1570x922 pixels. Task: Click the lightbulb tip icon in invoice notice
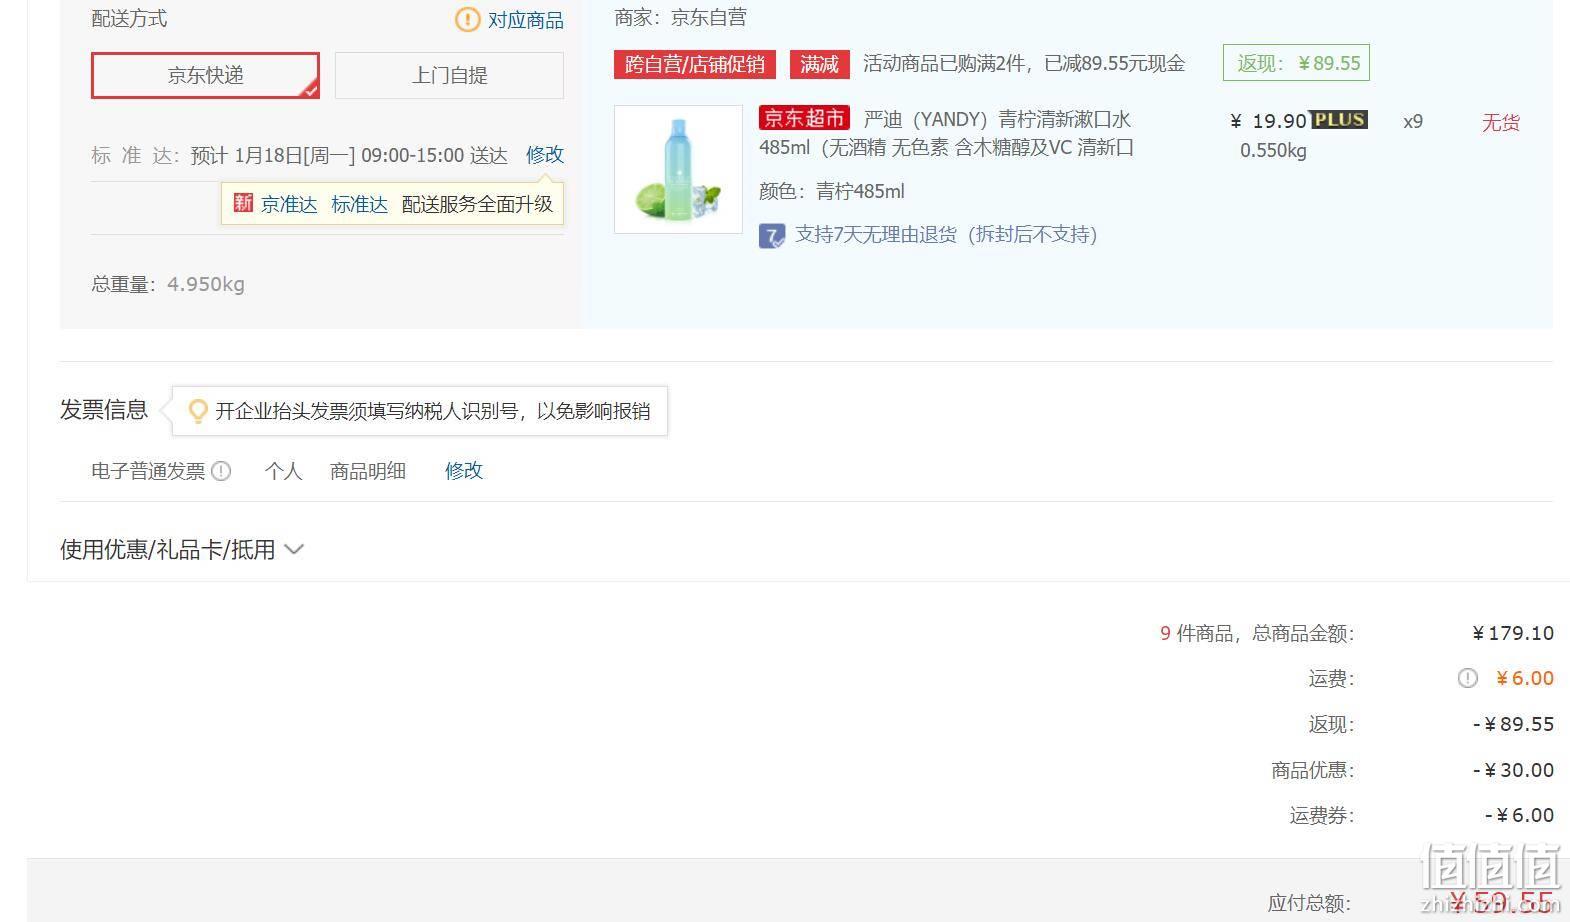(x=198, y=411)
